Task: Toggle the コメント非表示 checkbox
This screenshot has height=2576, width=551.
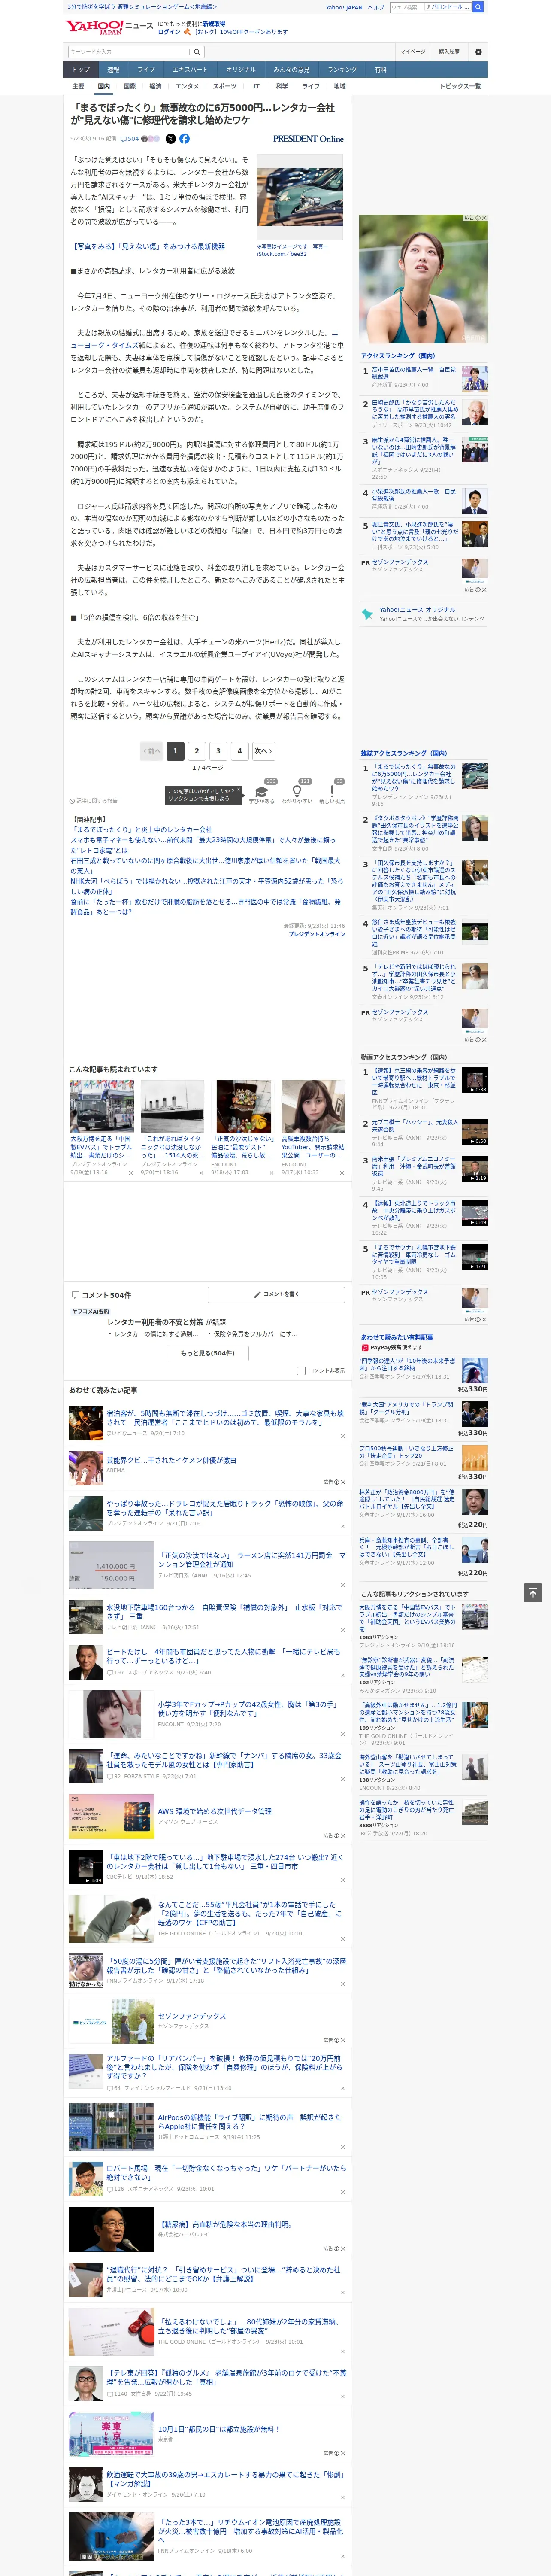Action: [301, 1371]
